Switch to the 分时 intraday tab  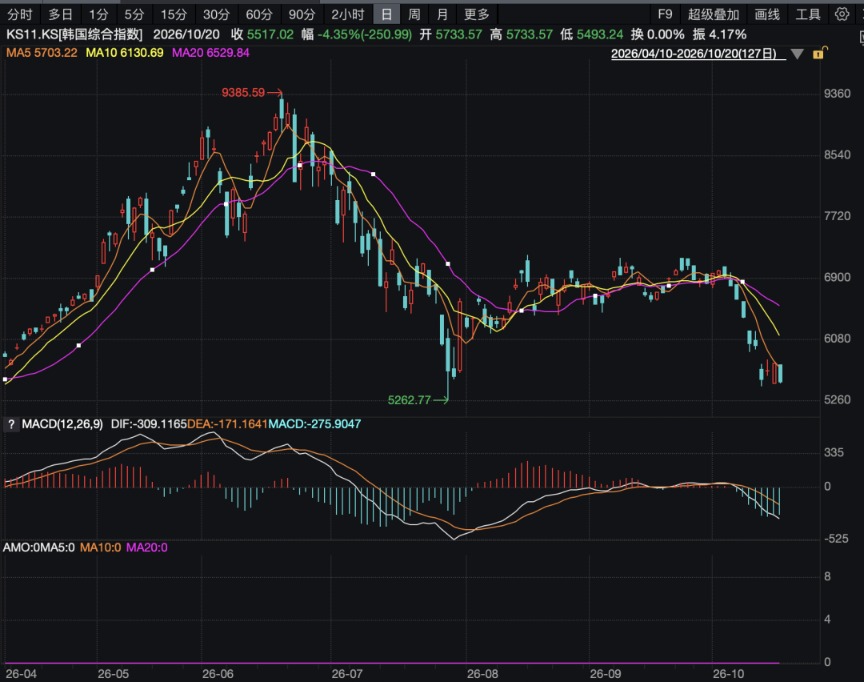[x=20, y=14]
